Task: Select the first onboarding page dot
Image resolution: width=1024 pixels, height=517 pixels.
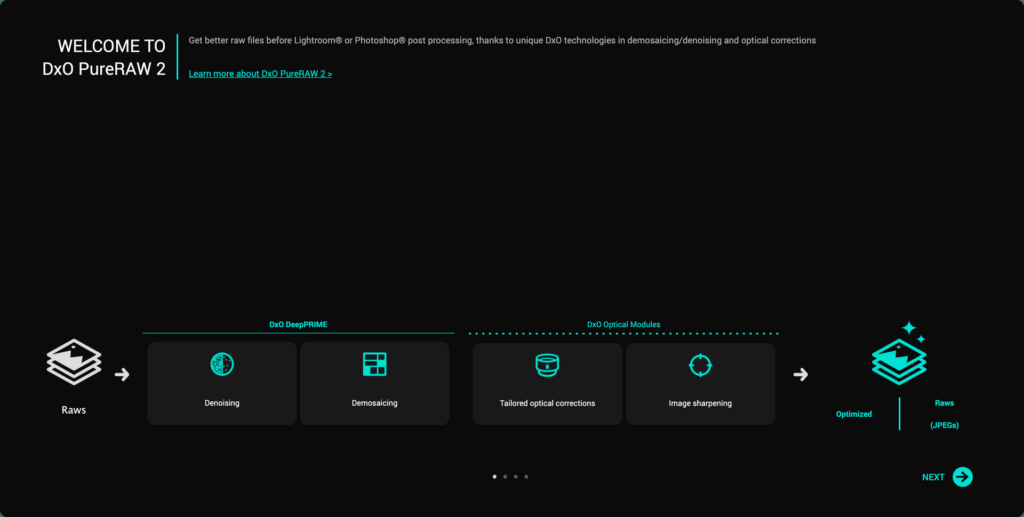Action: coord(494,477)
